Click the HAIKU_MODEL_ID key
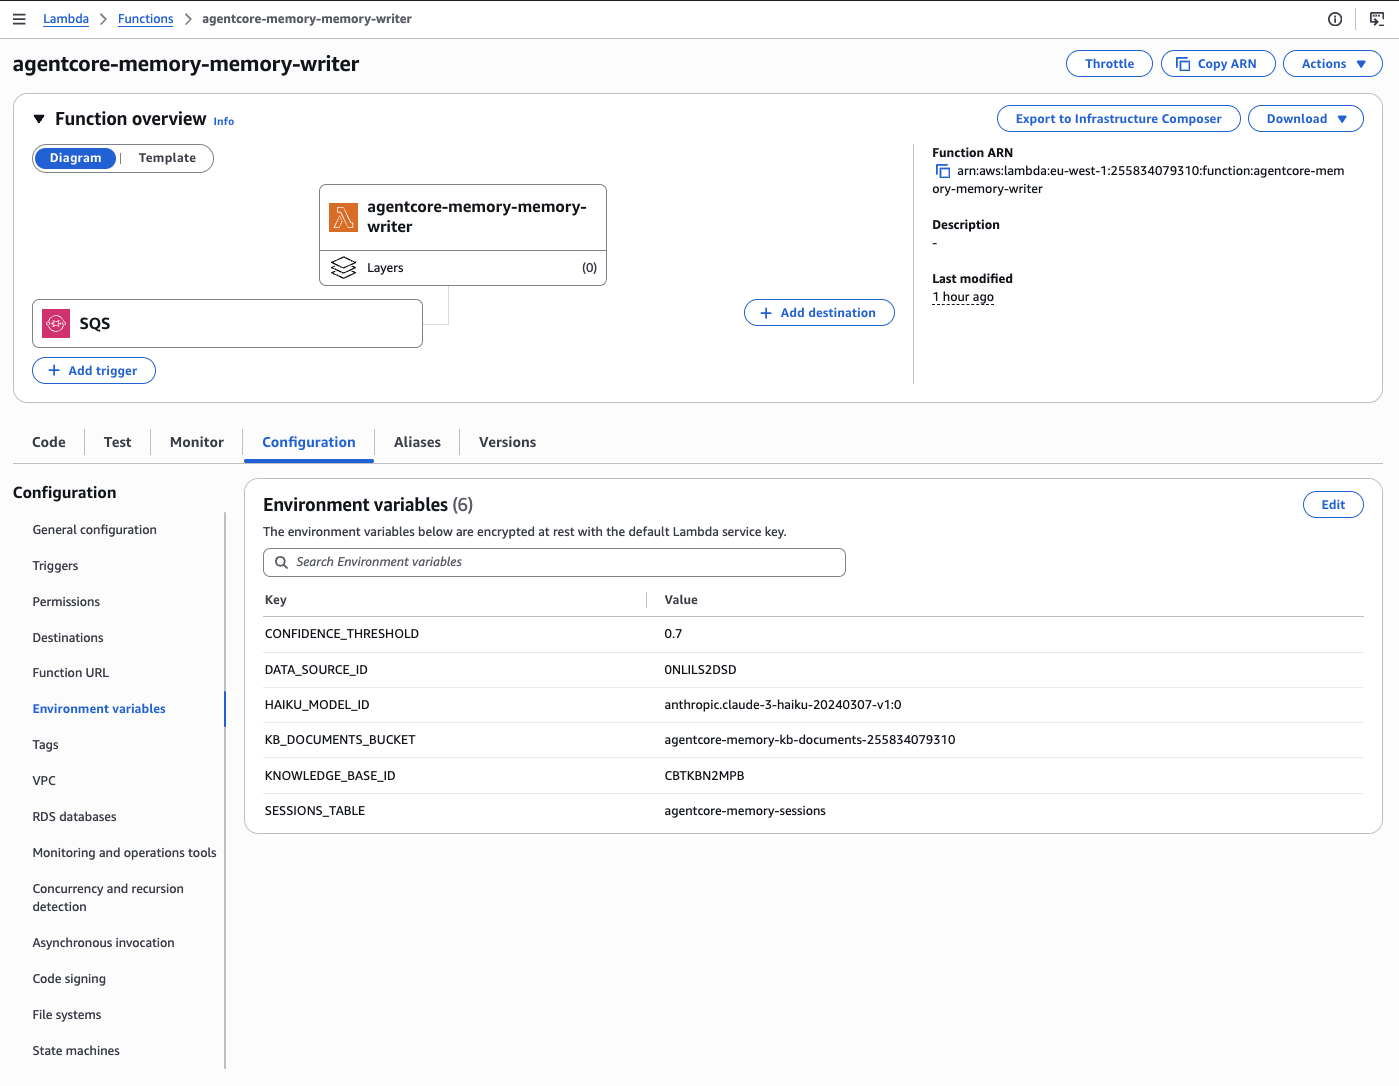The height and width of the screenshot is (1086, 1399). (317, 705)
